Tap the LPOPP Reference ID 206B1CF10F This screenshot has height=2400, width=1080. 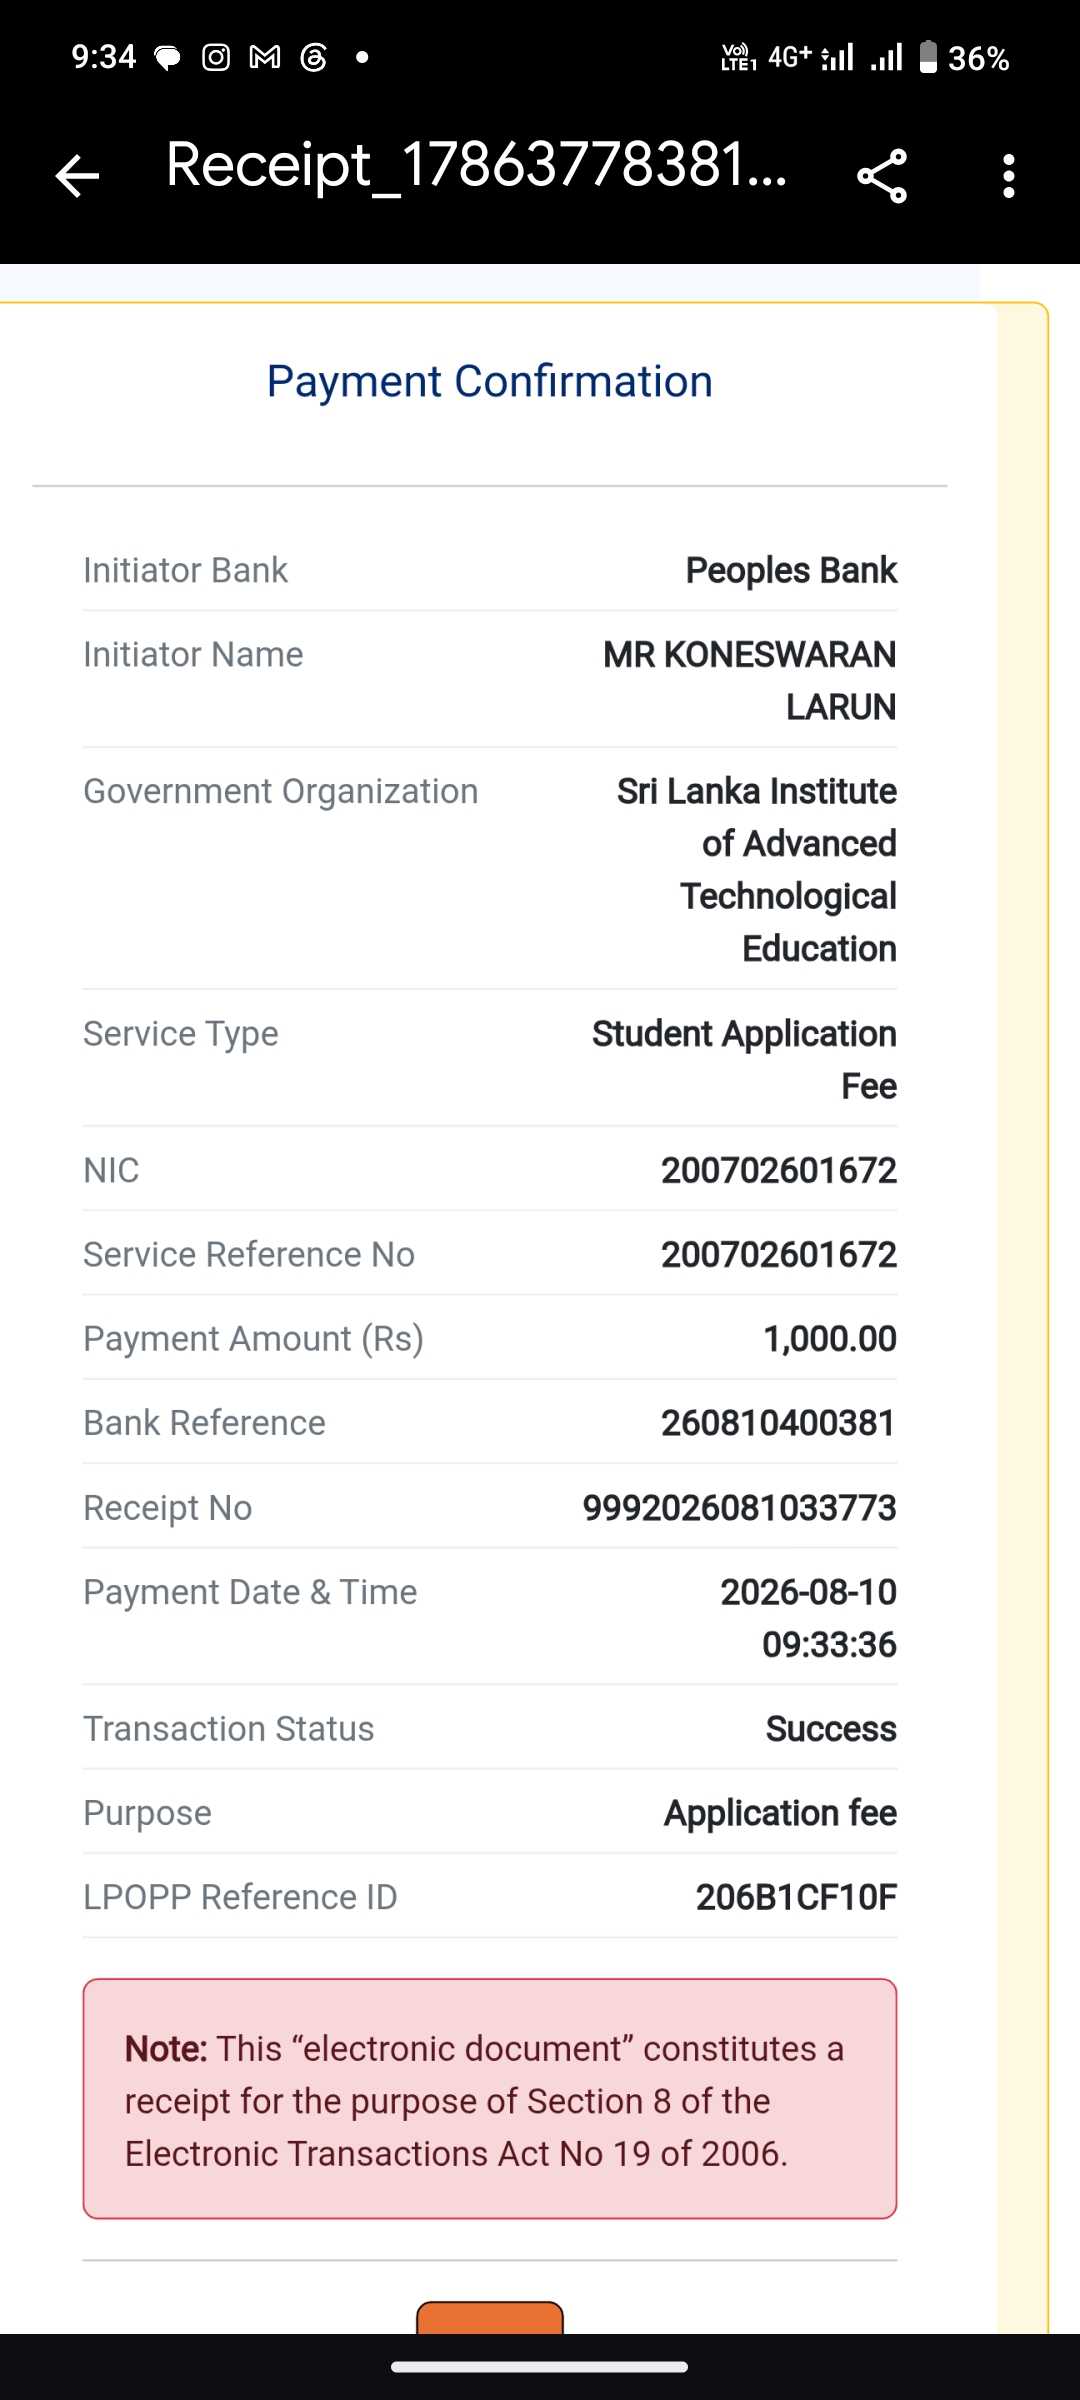796,1897
